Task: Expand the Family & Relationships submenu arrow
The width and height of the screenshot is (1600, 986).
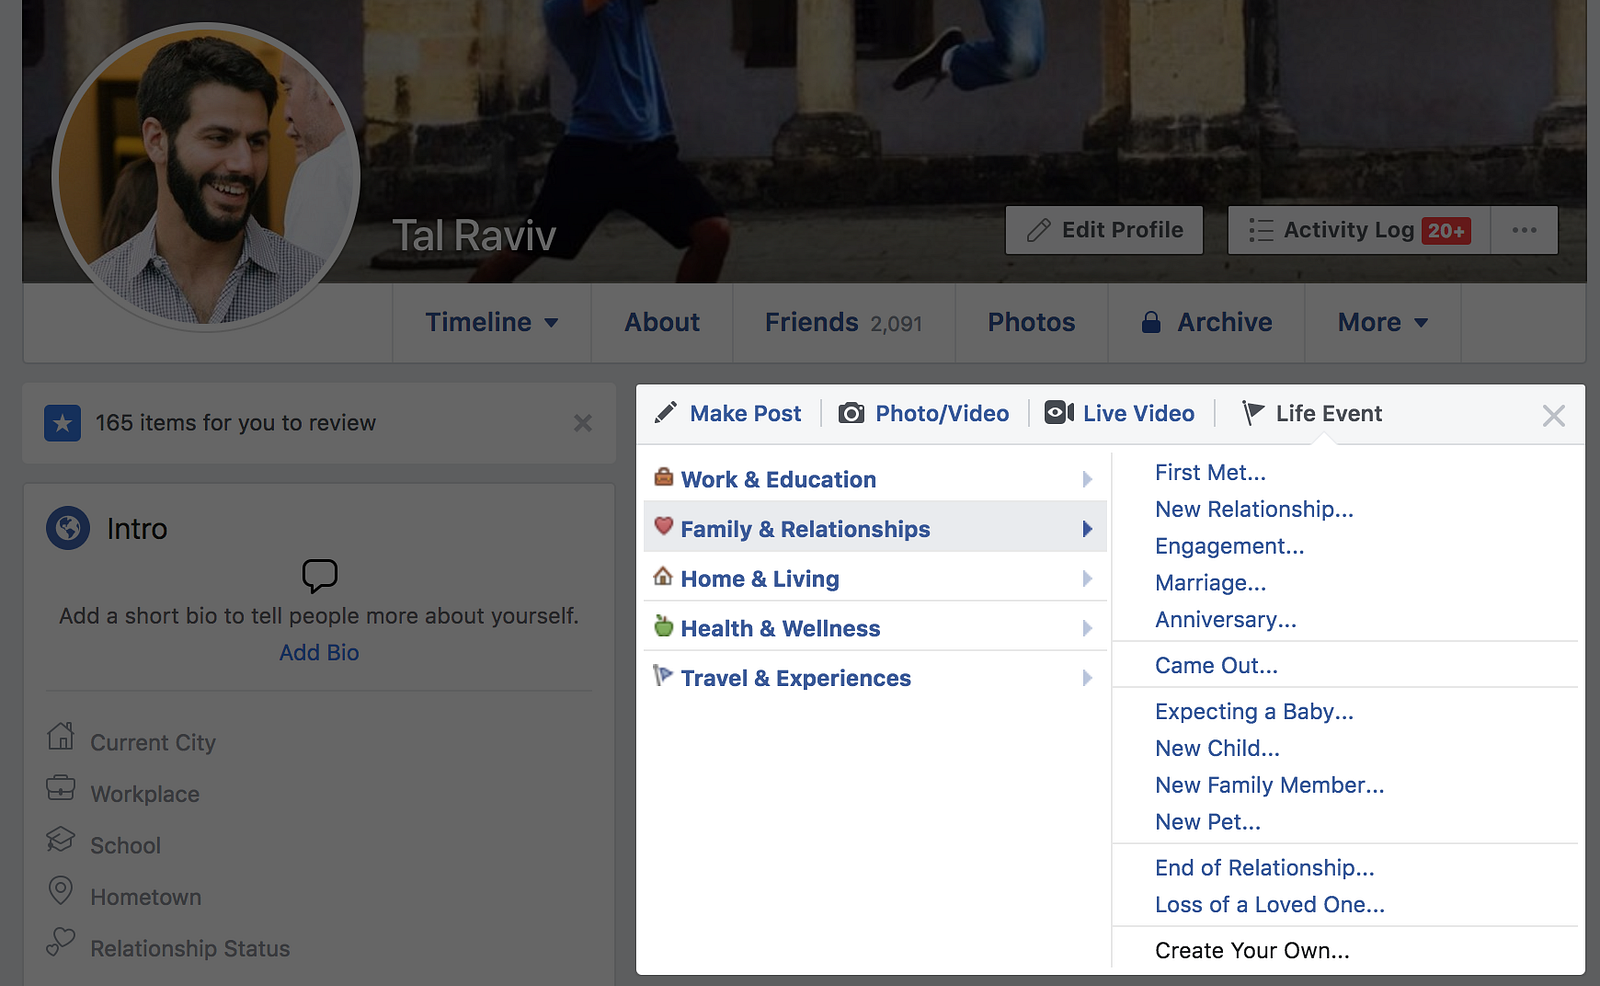Action: pos(1087,529)
